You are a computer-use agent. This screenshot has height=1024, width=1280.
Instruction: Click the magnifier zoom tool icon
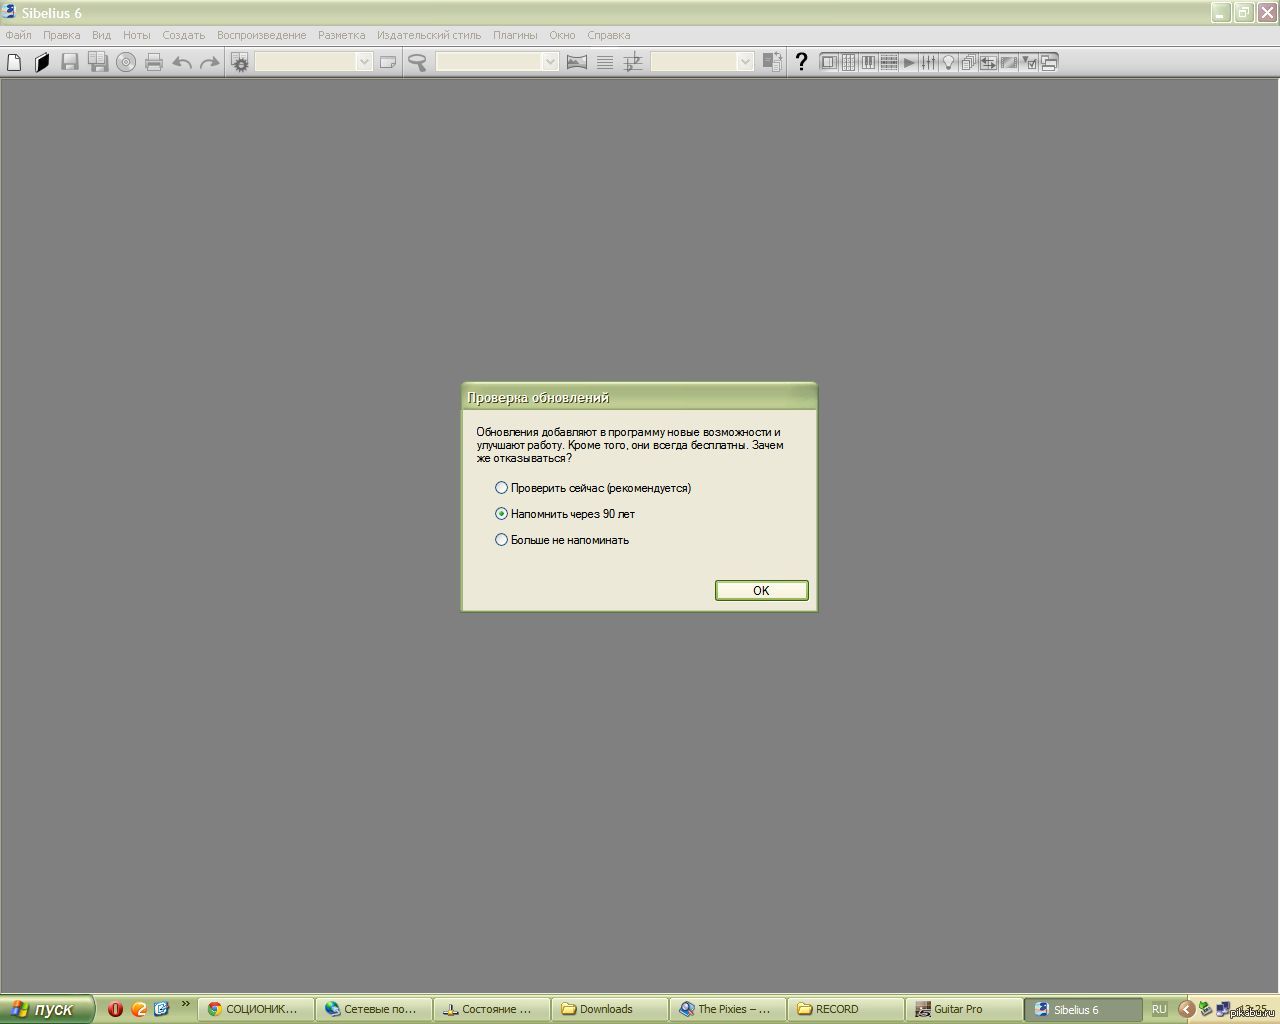point(418,62)
